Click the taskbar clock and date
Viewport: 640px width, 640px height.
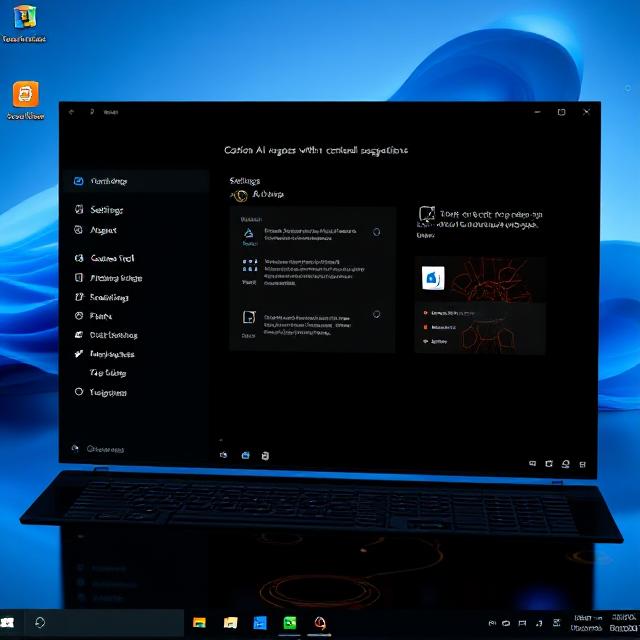coord(605,623)
